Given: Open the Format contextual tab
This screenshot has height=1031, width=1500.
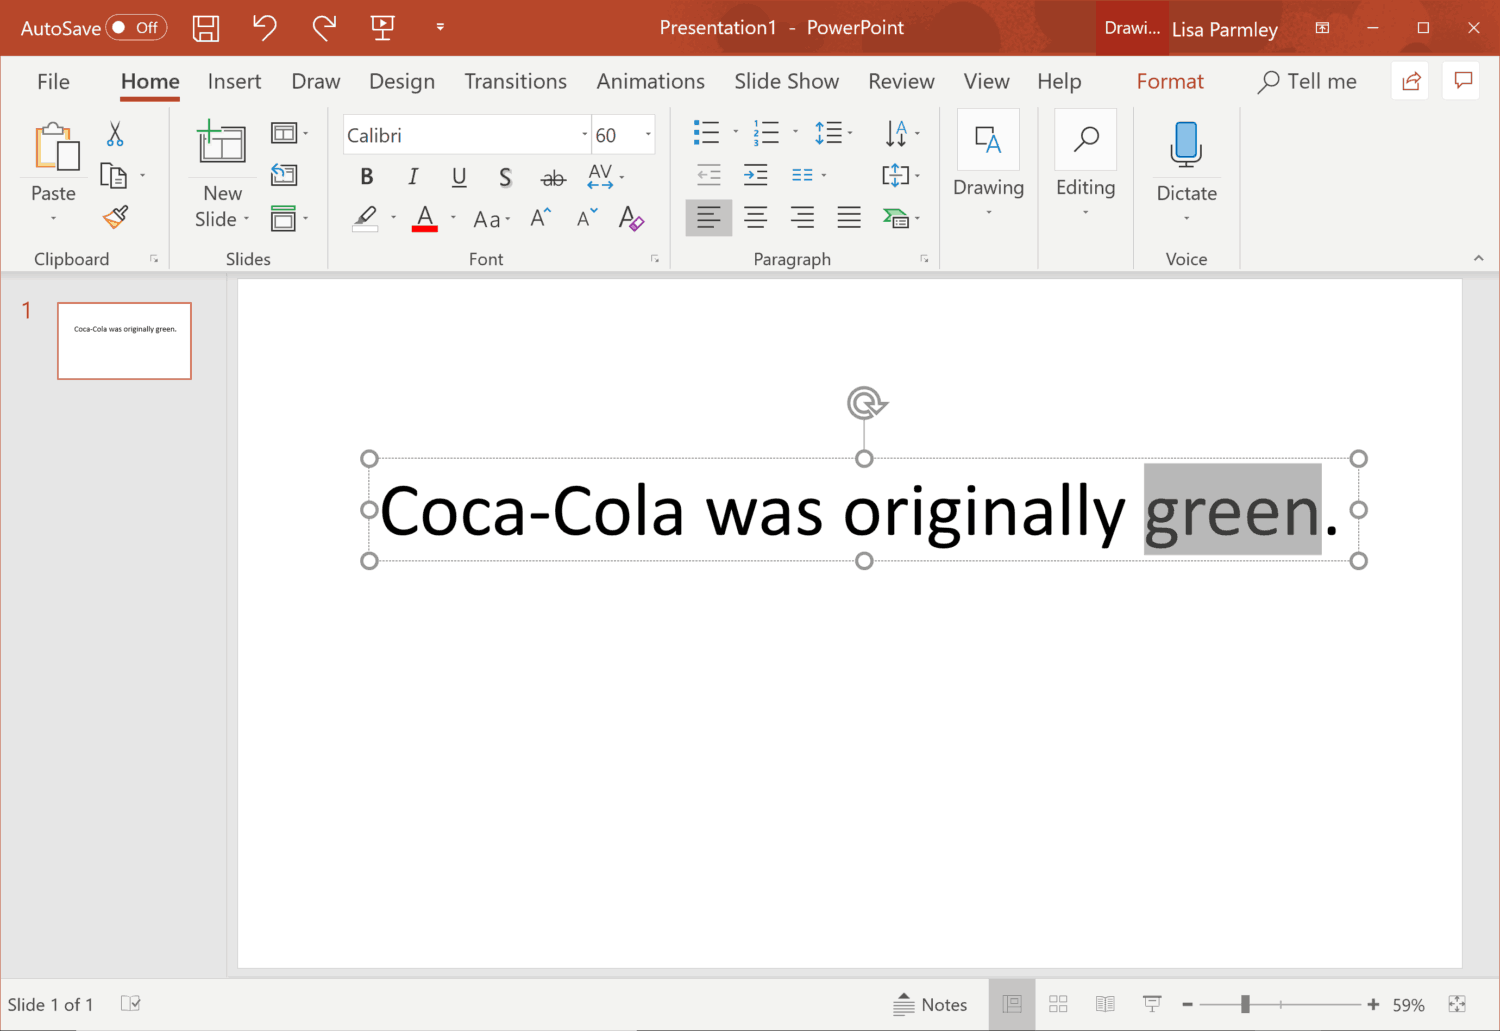Looking at the screenshot, I should [x=1170, y=82].
